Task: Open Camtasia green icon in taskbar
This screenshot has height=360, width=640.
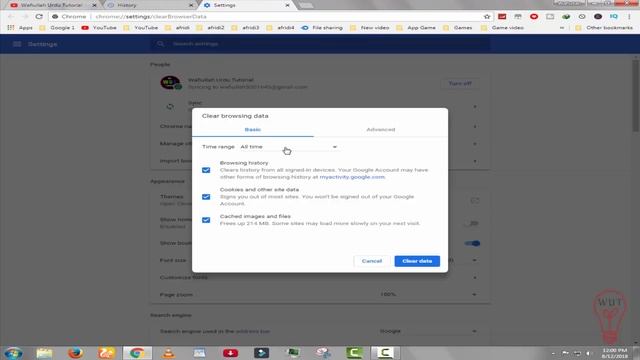Action: (x=354, y=353)
